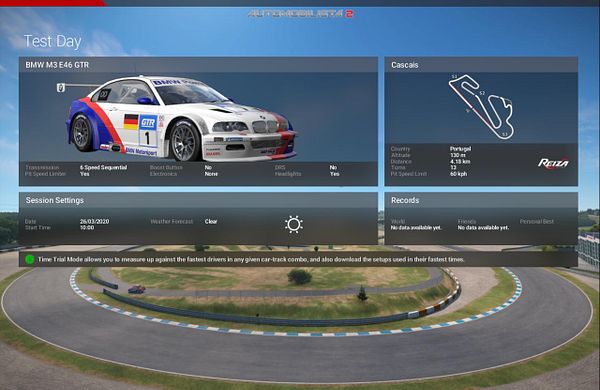Click the turns value '13'
The height and width of the screenshot is (390, 600).
[x=453, y=167]
